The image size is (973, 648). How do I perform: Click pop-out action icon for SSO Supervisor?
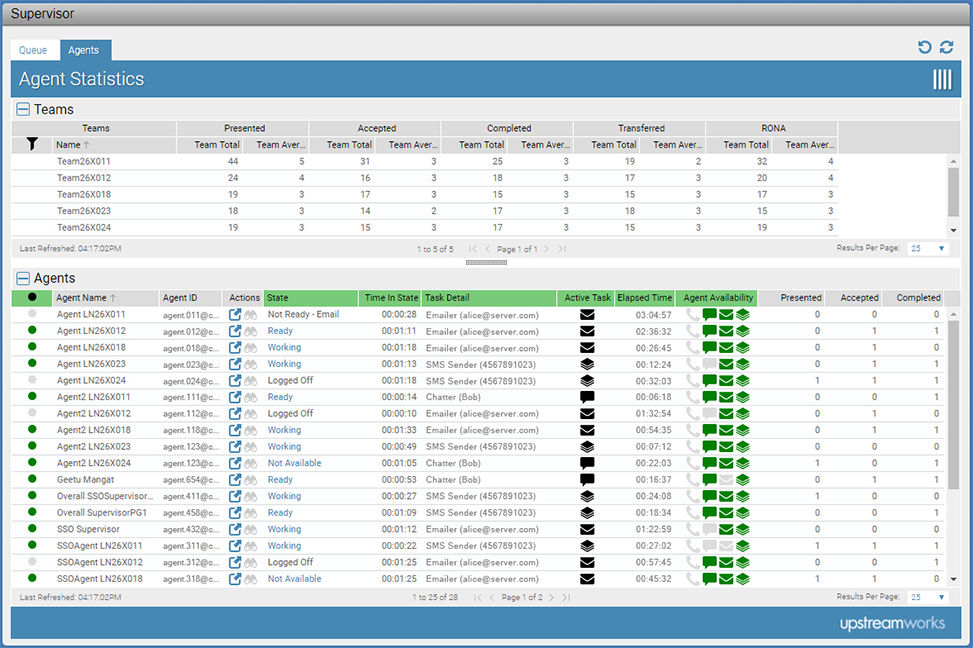pyautogui.click(x=235, y=529)
